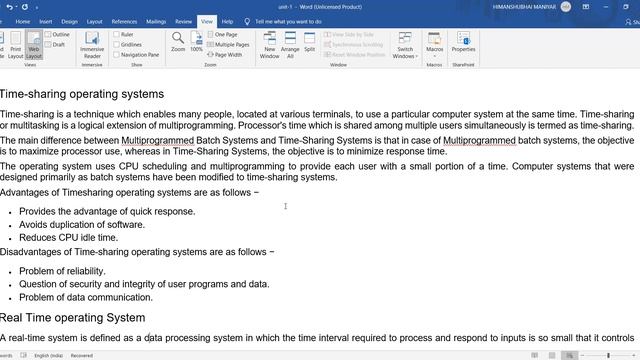Toggle Synchronous Scrolling
This screenshot has width=640, height=360.
(353, 44)
